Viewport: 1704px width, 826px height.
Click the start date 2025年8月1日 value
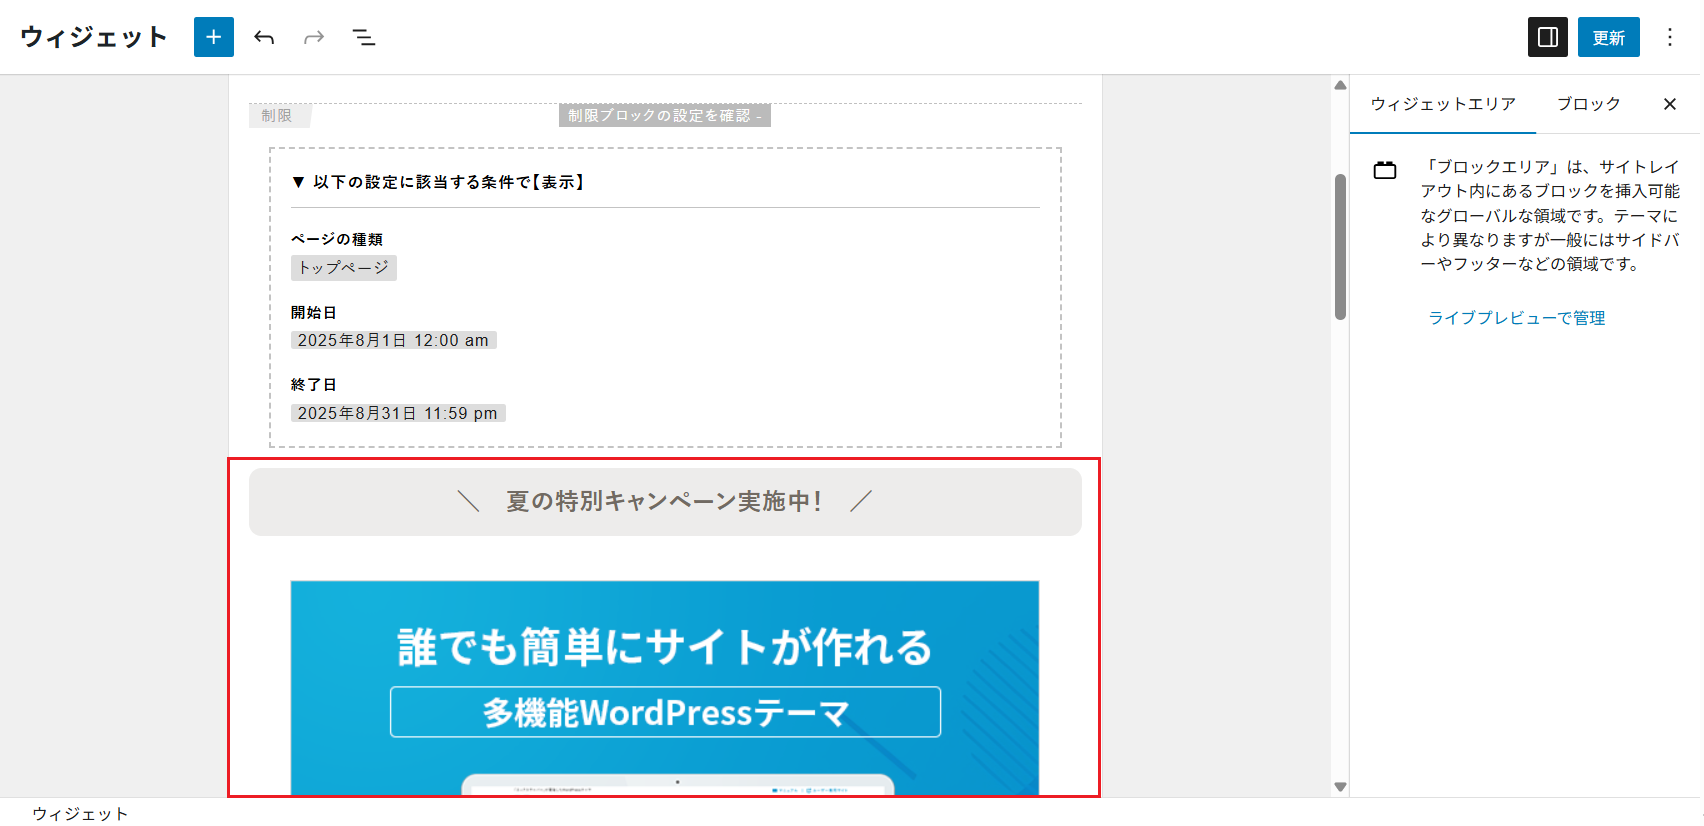pos(394,340)
